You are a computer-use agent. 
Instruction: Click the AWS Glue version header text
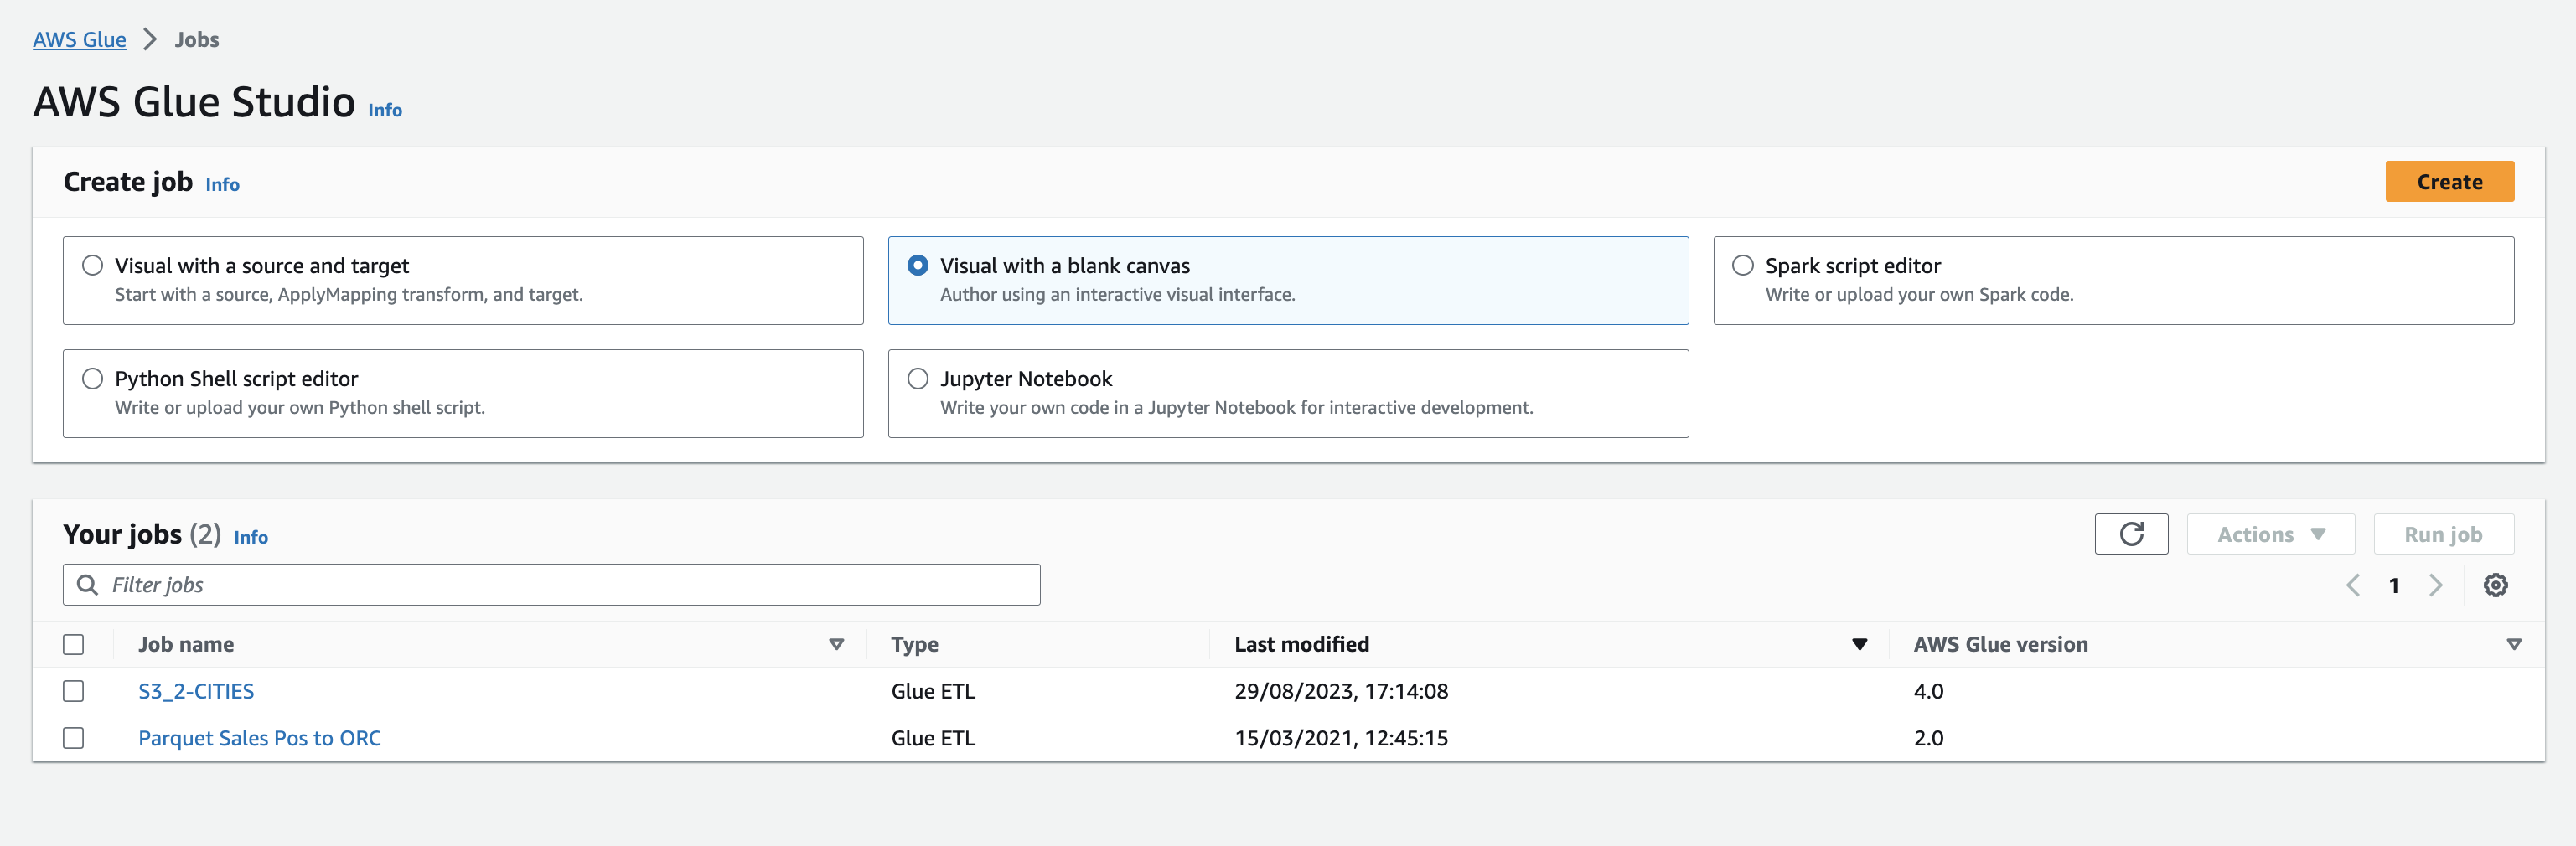point(2000,644)
